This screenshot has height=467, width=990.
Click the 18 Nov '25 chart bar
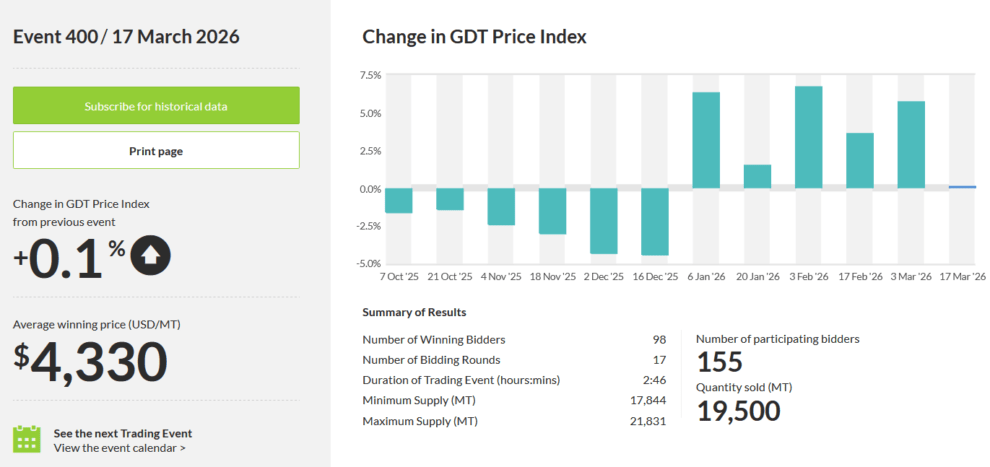(x=552, y=211)
